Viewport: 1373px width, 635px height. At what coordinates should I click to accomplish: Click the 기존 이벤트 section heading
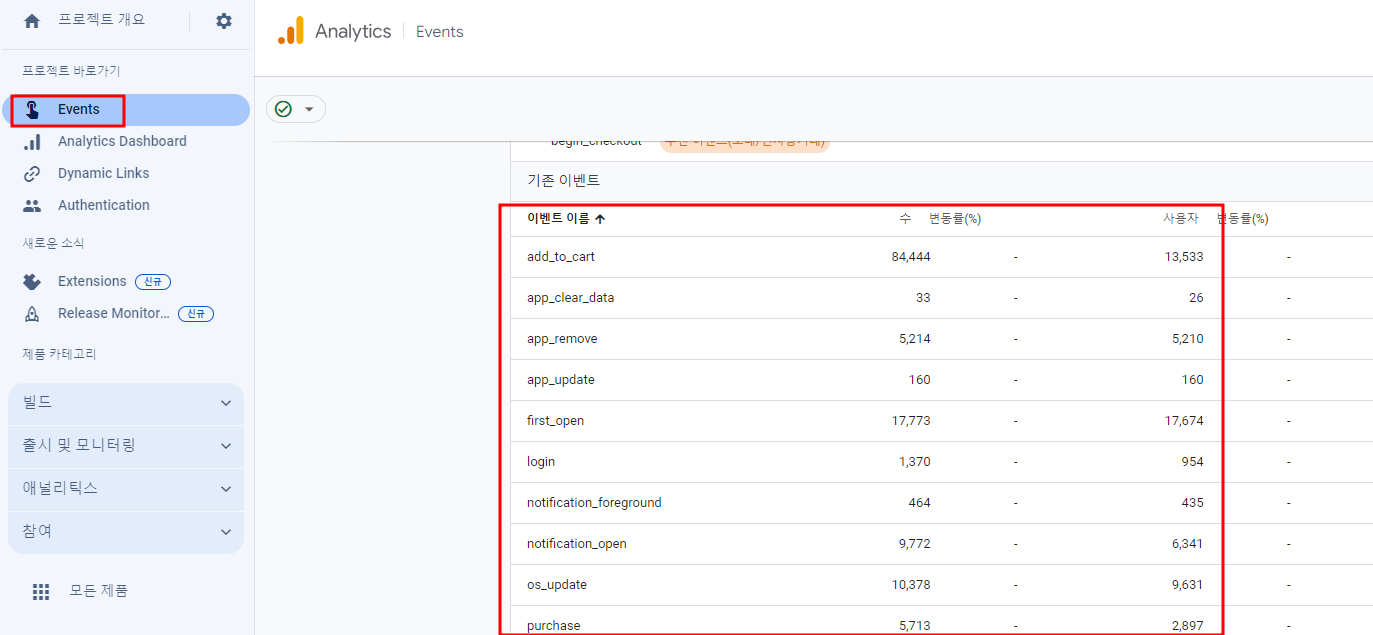click(x=563, y=181)
